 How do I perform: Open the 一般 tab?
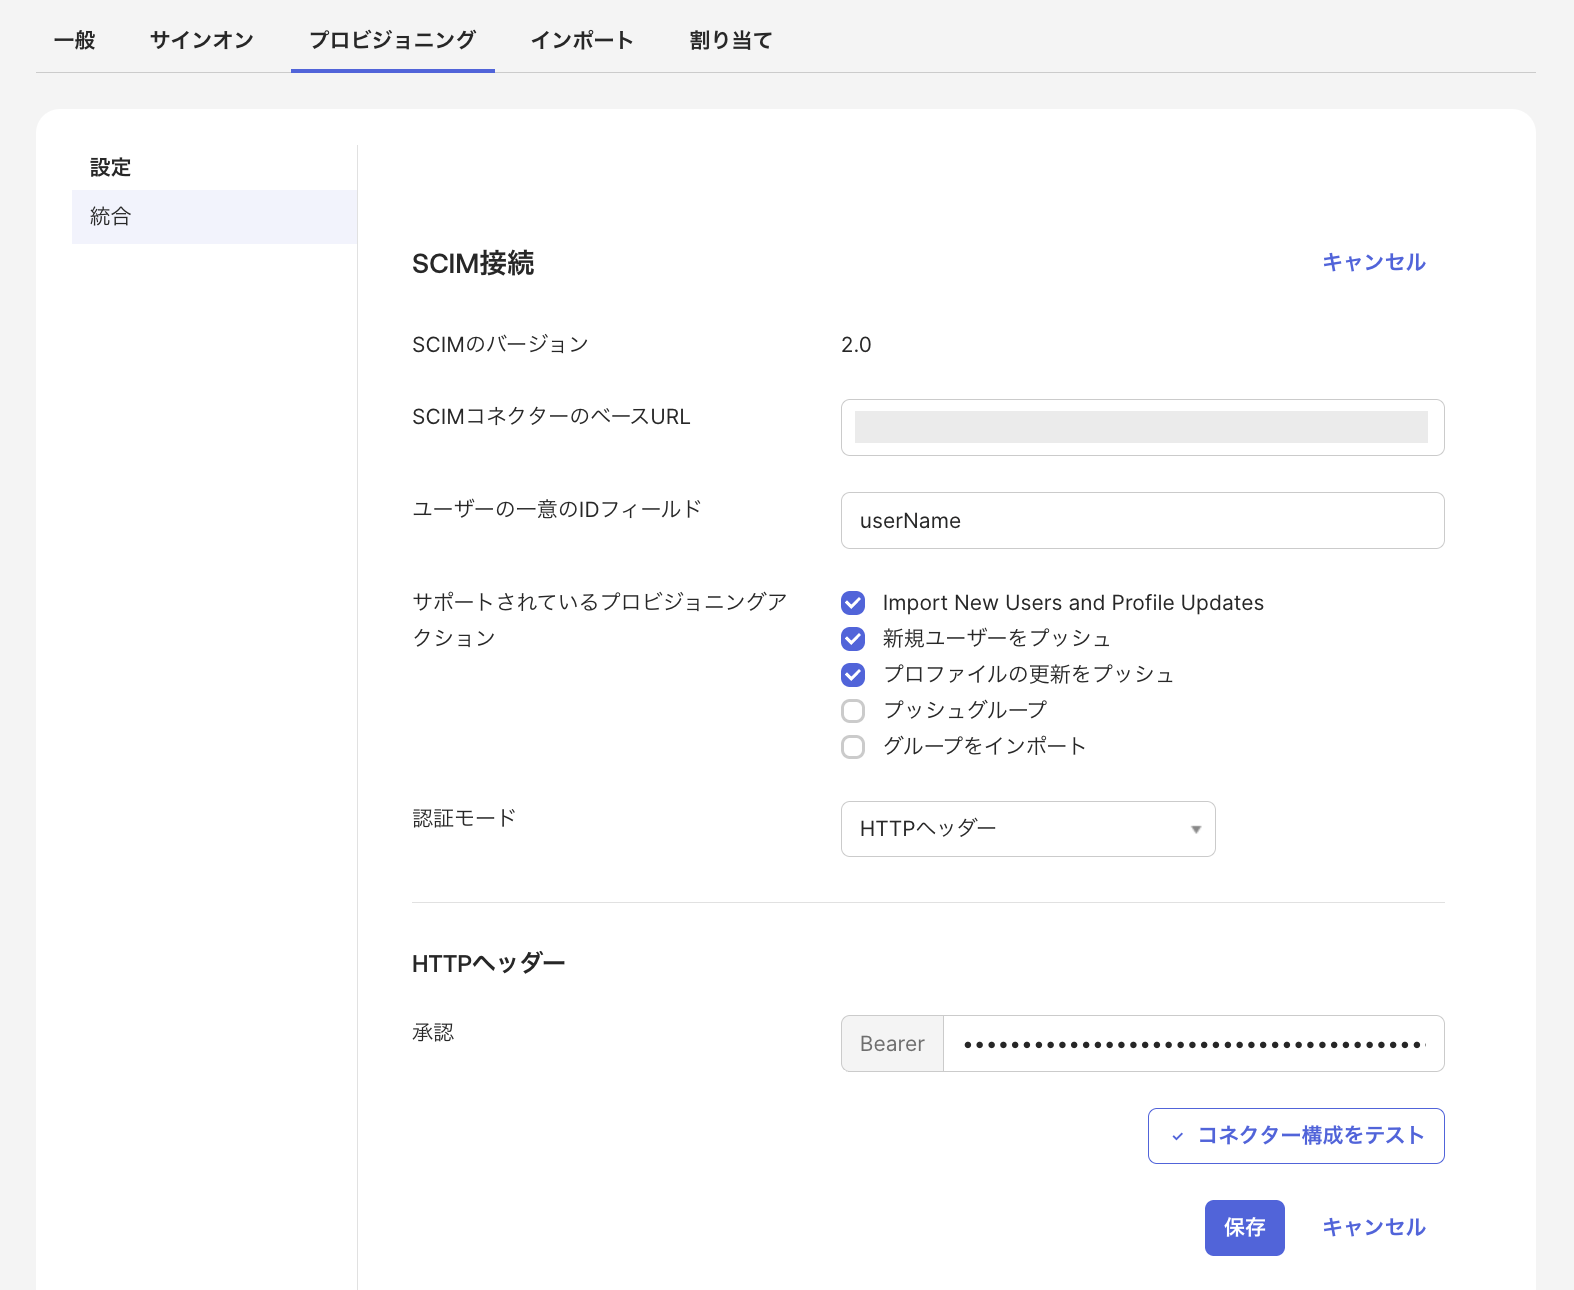pos(75,40)
